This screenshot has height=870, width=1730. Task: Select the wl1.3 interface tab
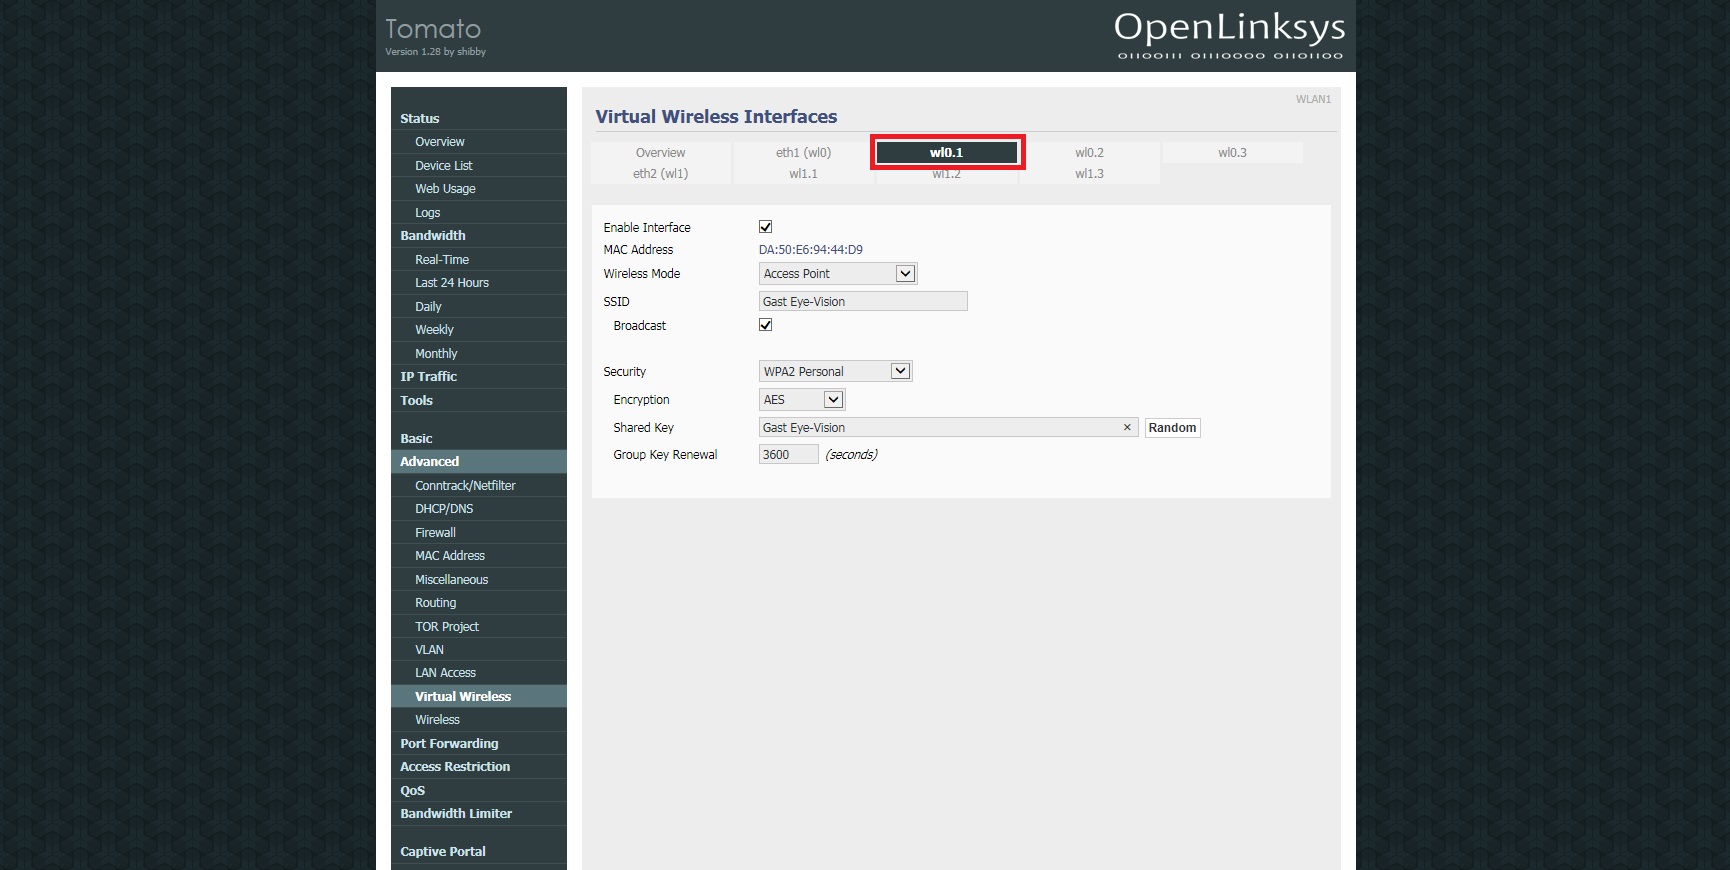1089,174
